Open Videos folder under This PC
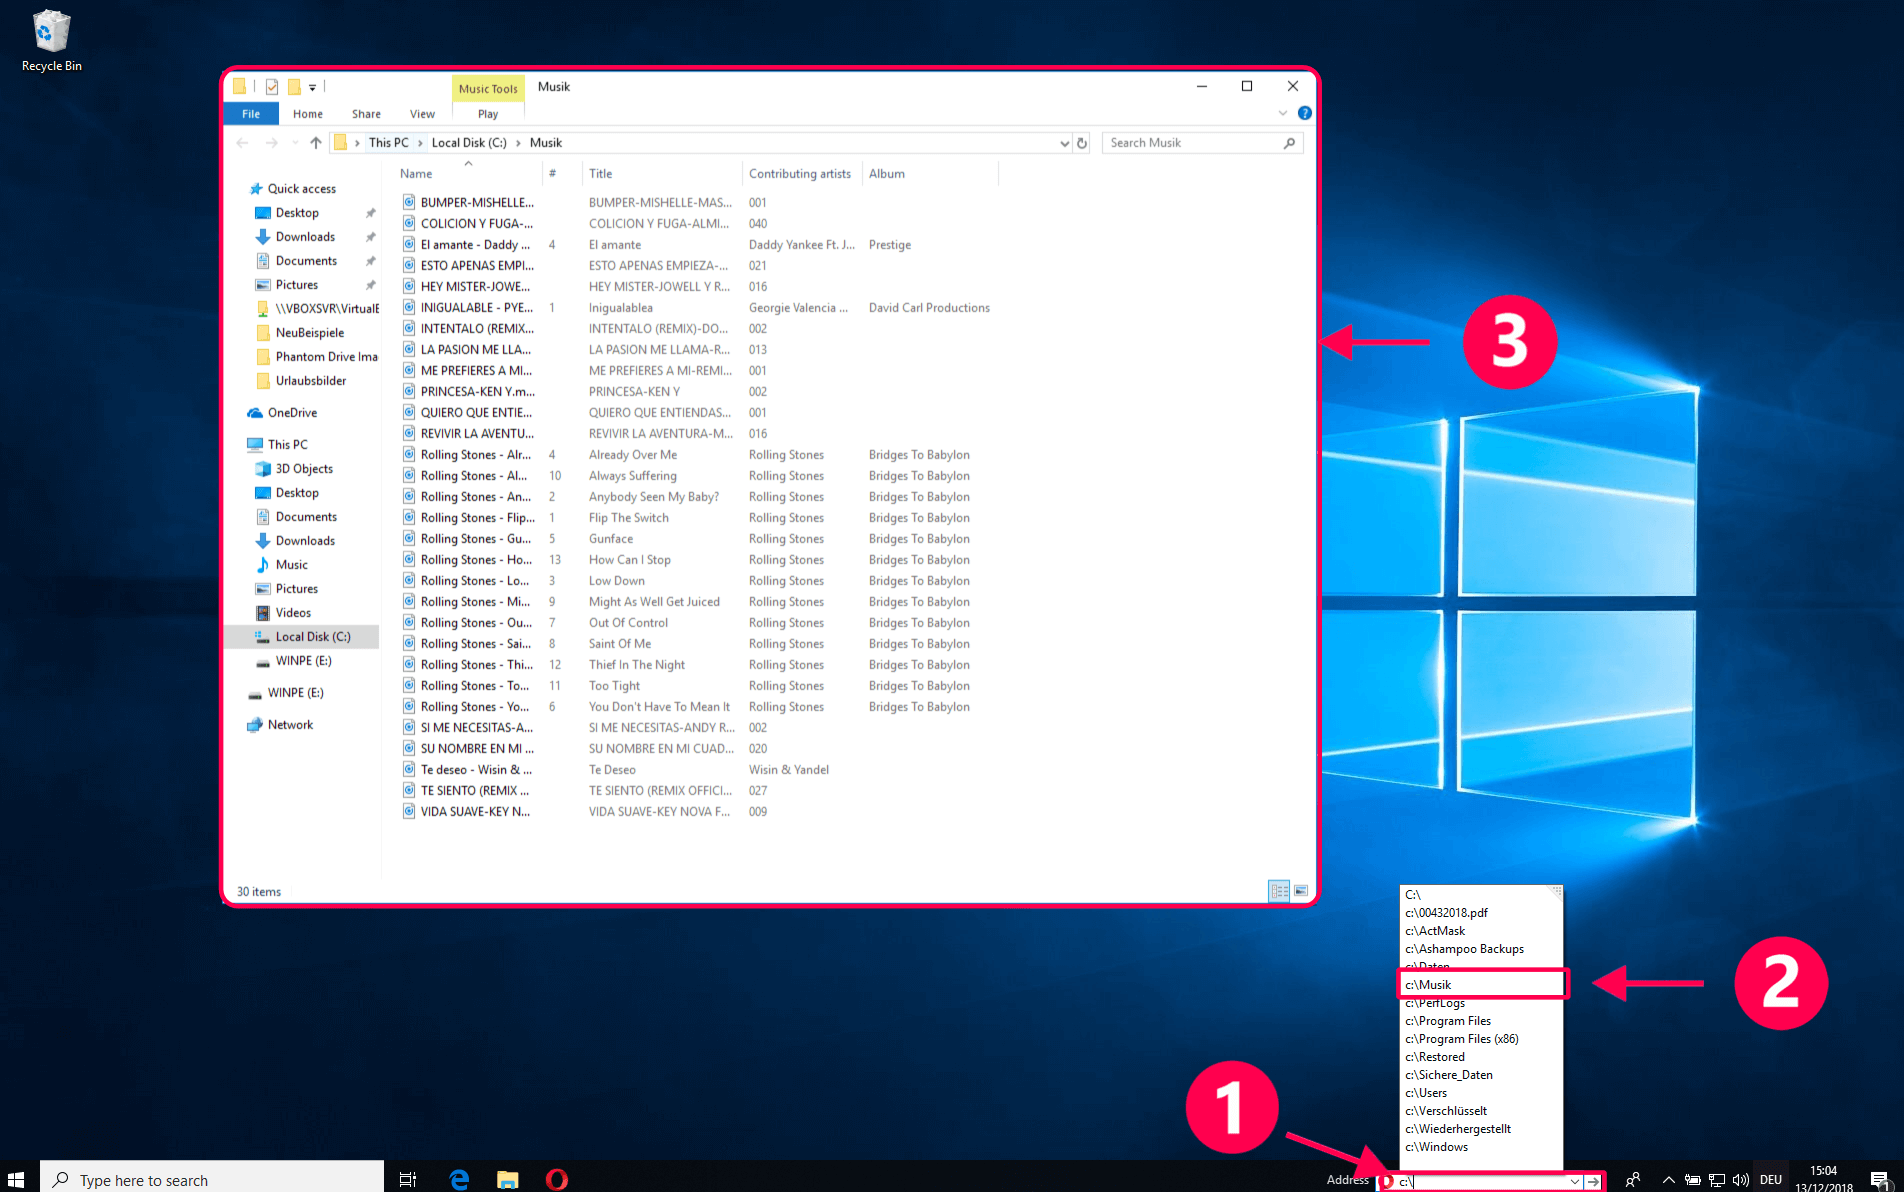The height and width of the screenshot is (1192, 1904). [293, 613]
